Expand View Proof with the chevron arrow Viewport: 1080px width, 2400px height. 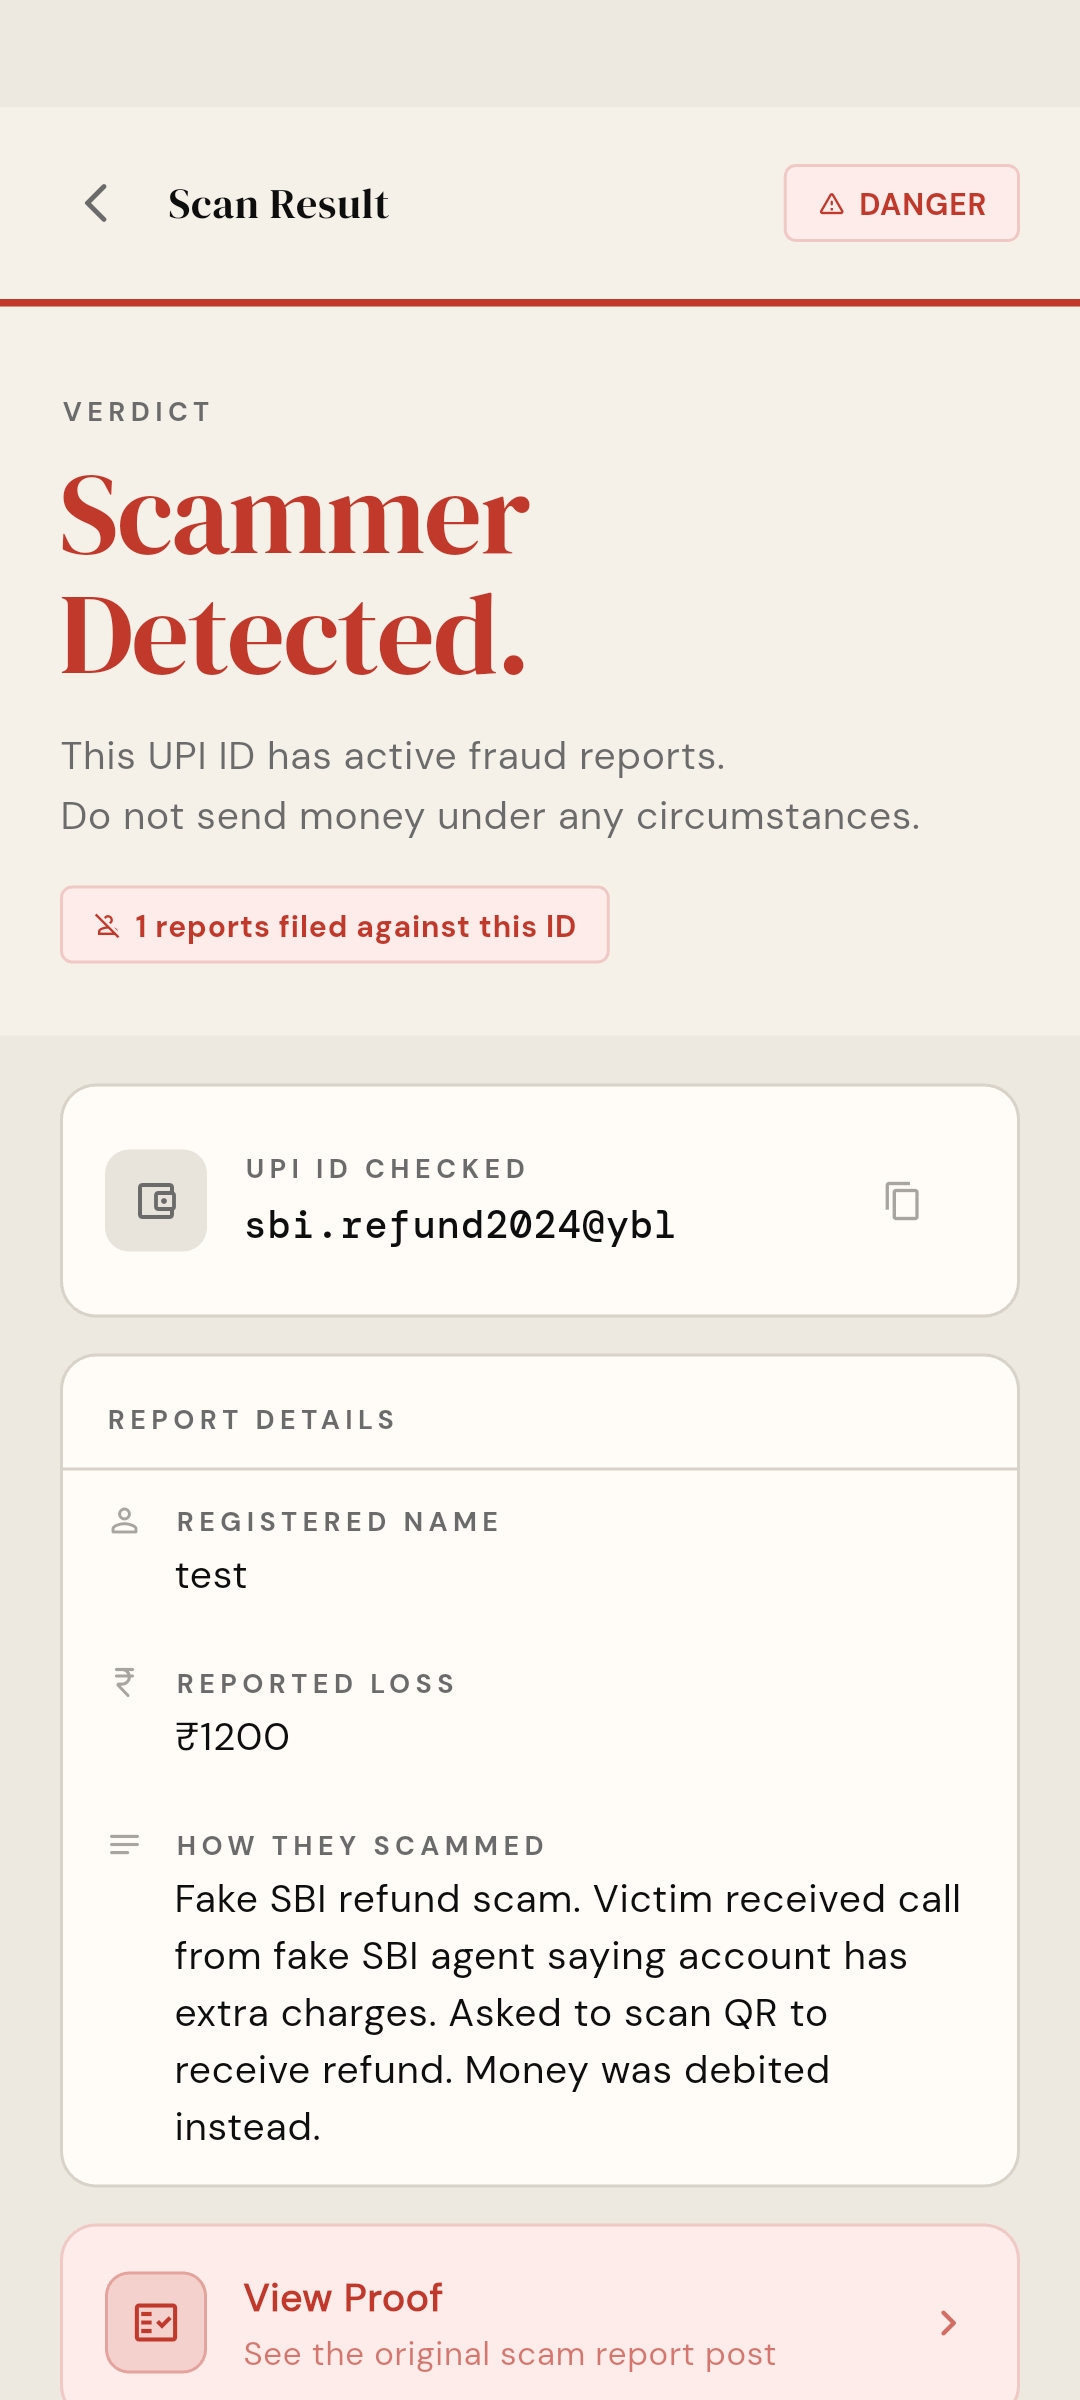(x=948, y=2322)
